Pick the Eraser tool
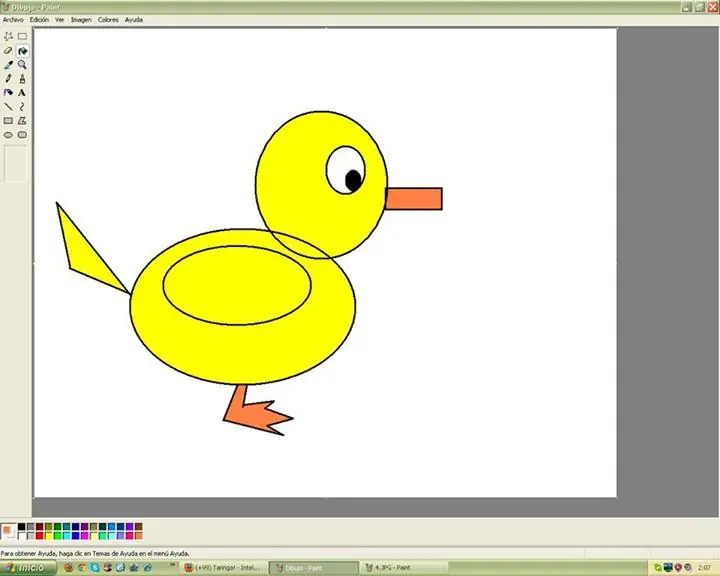This screenshot has height=576, width=720. pos(8,51)
